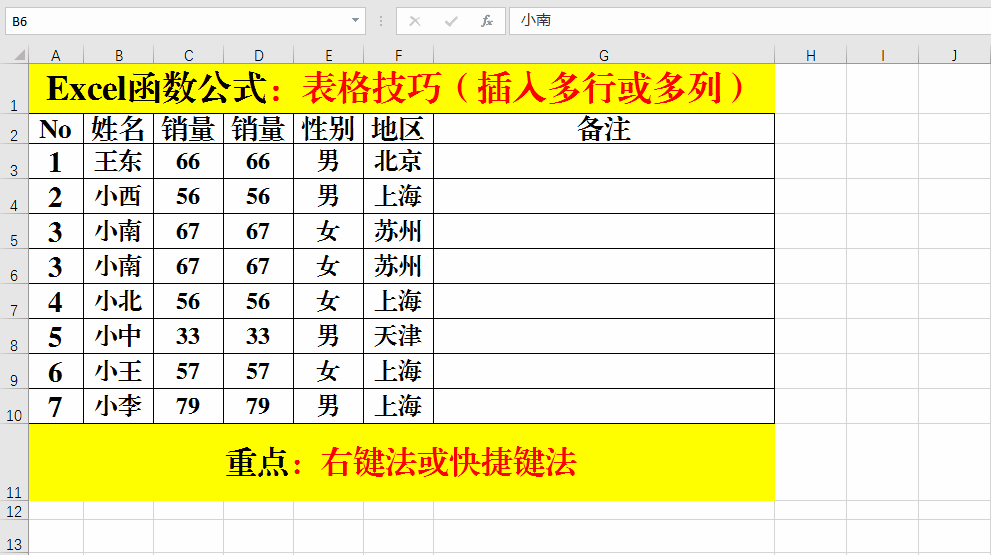The width and height of the screenshot is (991, 555).
Task: Click the cell with name 小王
Action: (x=118, y=371)
